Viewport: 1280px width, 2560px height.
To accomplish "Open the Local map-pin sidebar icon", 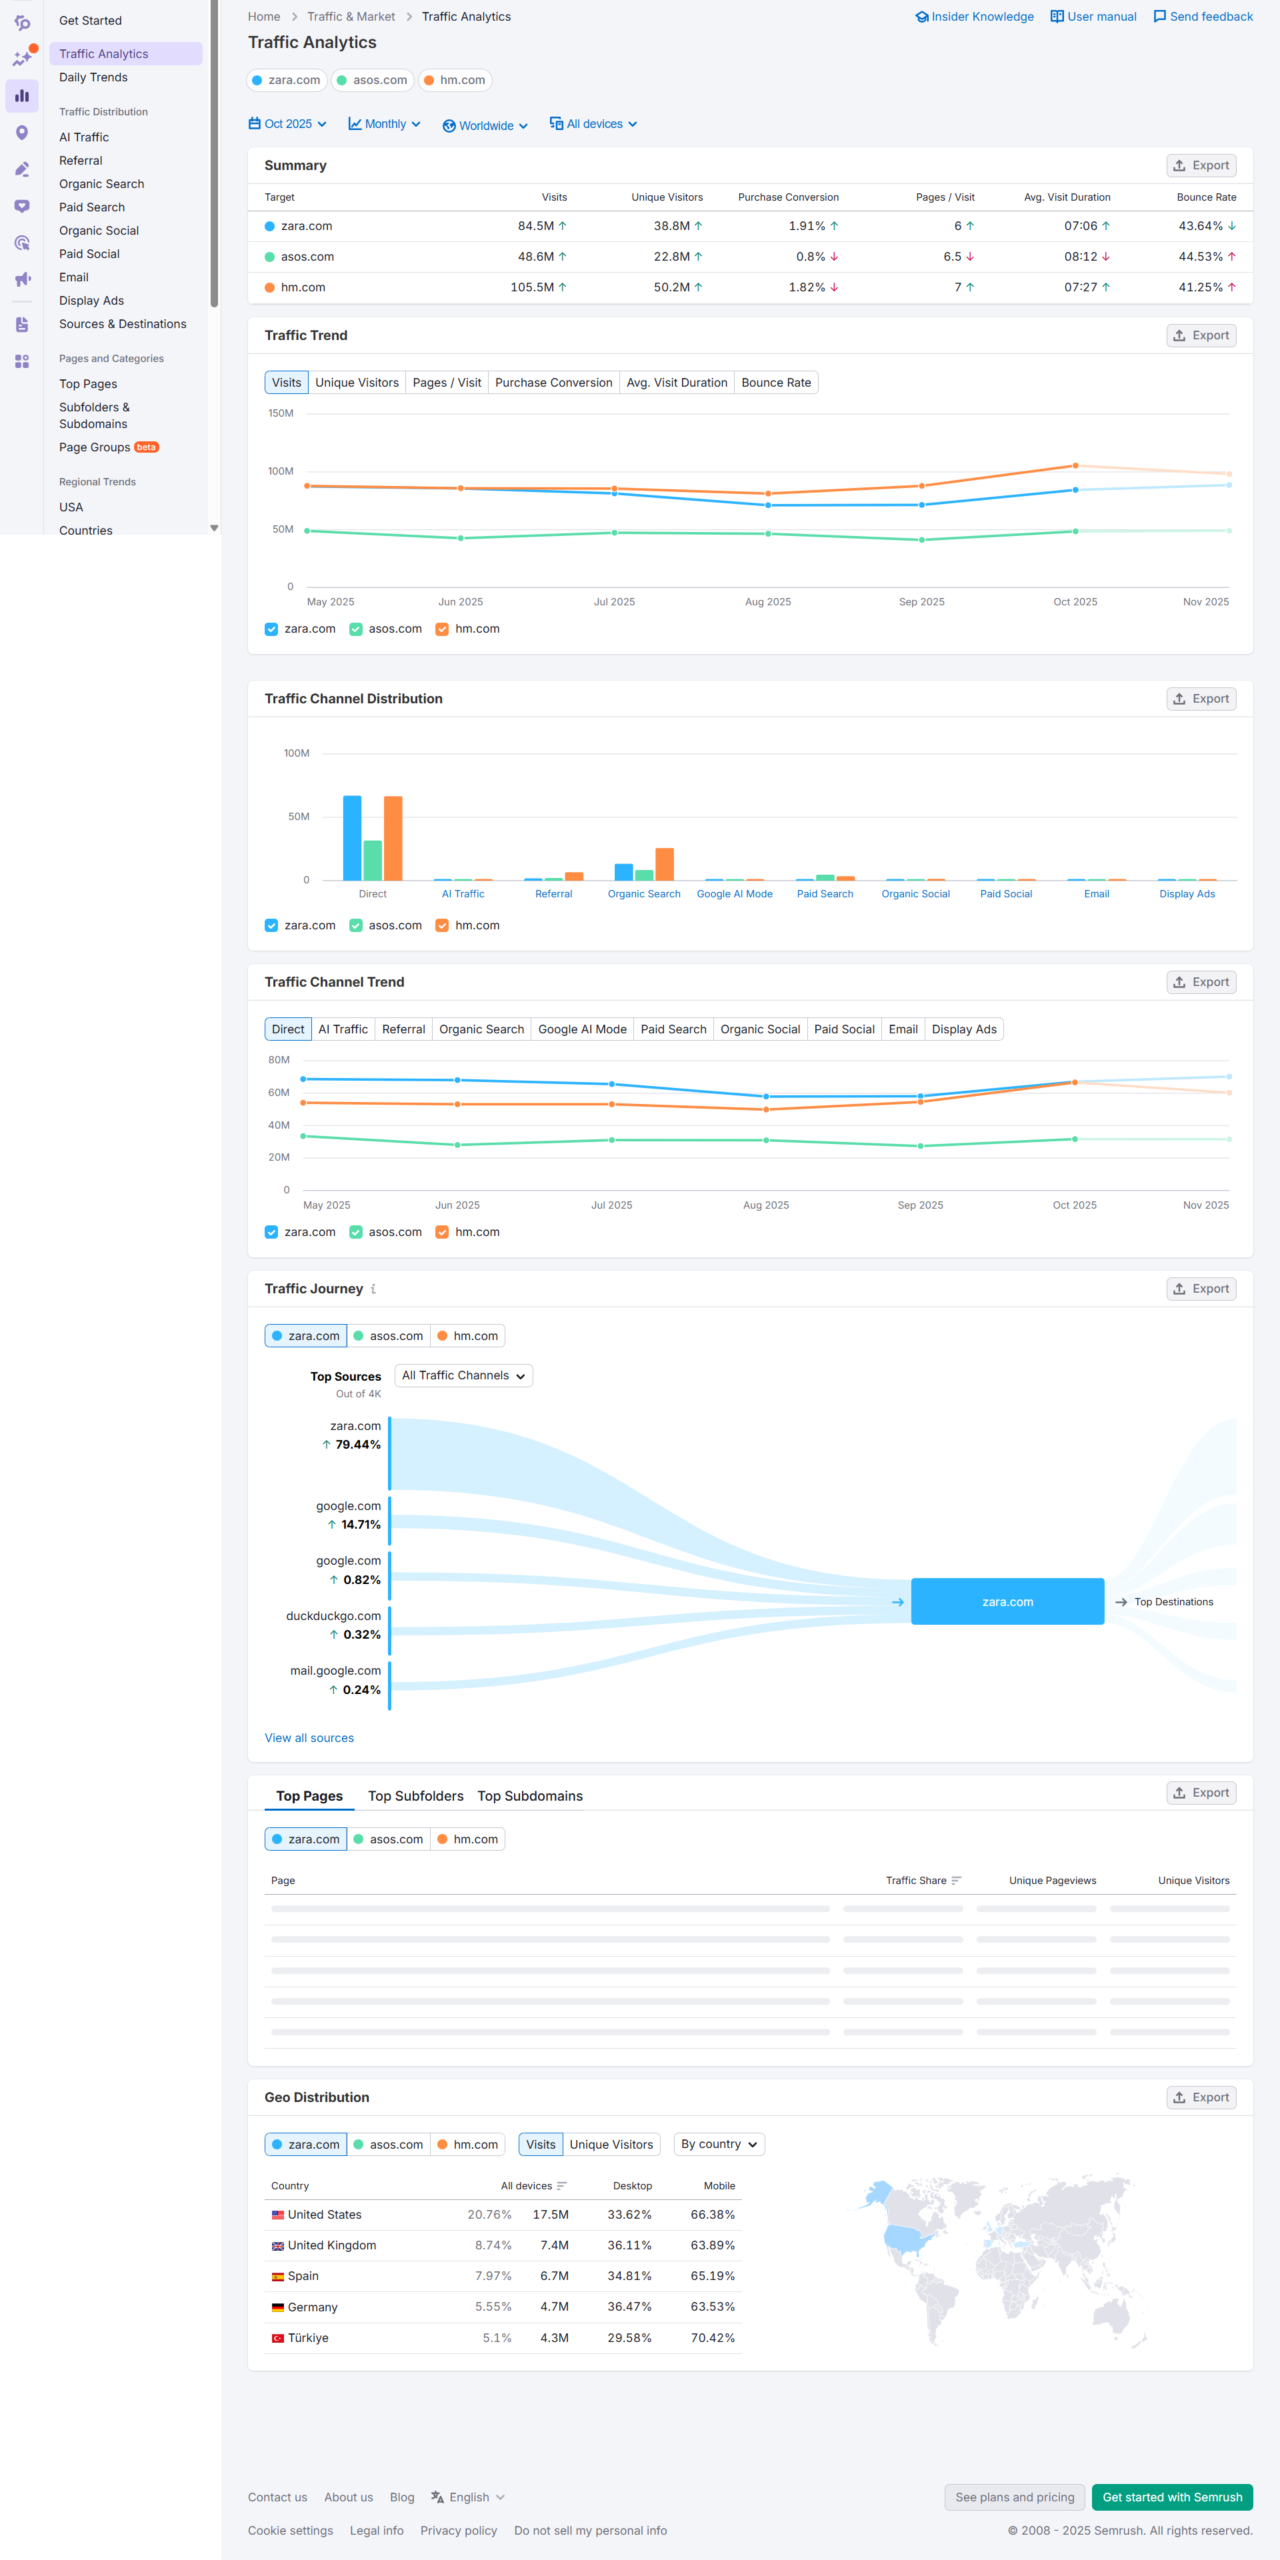I will coord(22,133).
